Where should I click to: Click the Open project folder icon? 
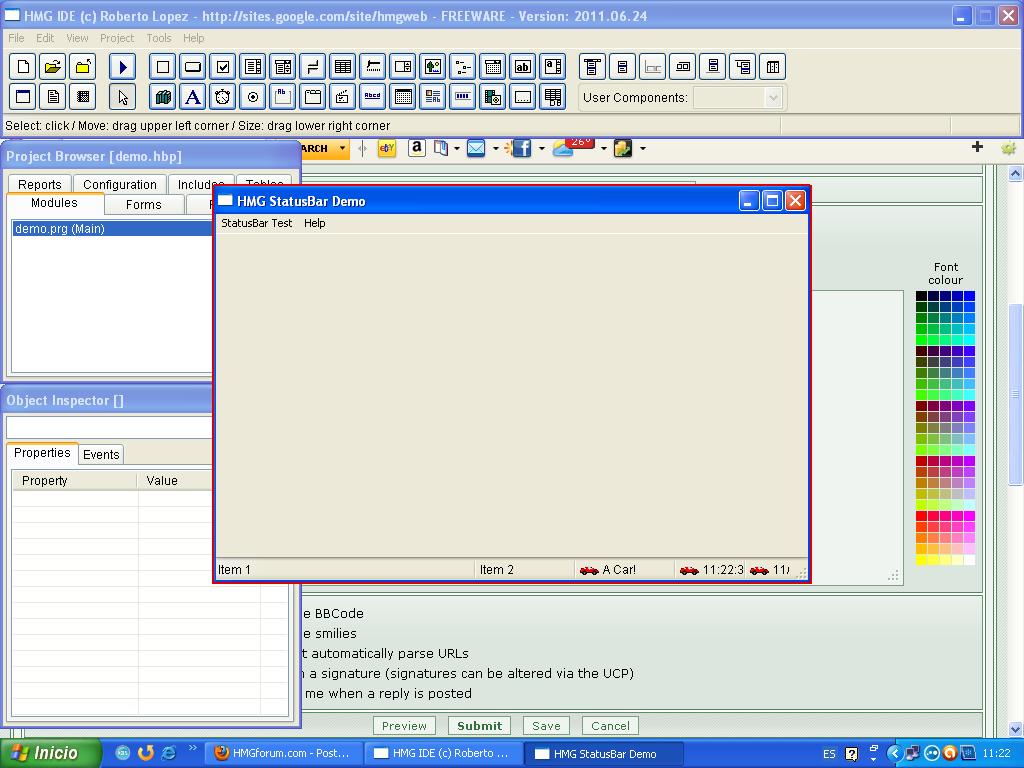(x=53, y=67)
